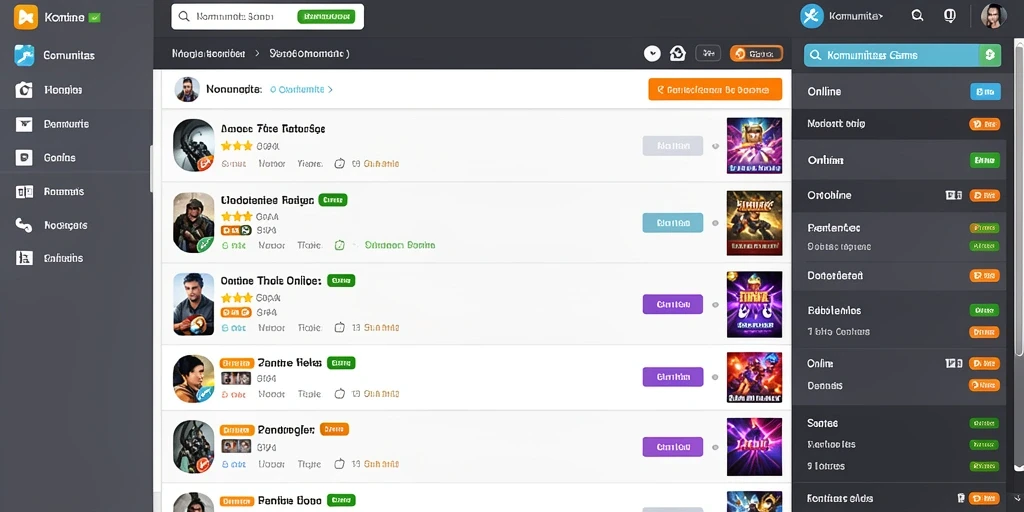Click purple button in Rendoogler row

tap(673, 447)
